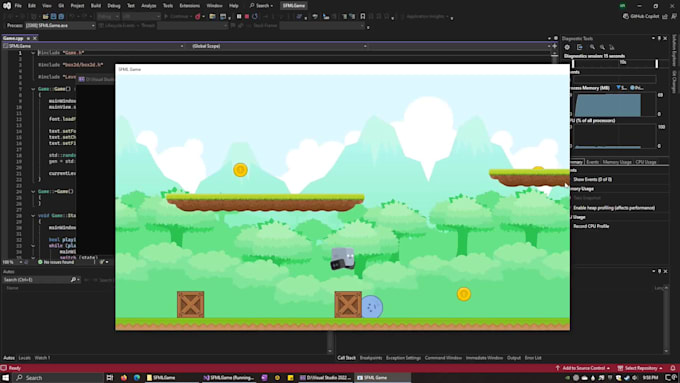Image resolution: width=680 pixels, height=383 pixels.
Task: Switch to the Locals tab
Action: [25, 358]
